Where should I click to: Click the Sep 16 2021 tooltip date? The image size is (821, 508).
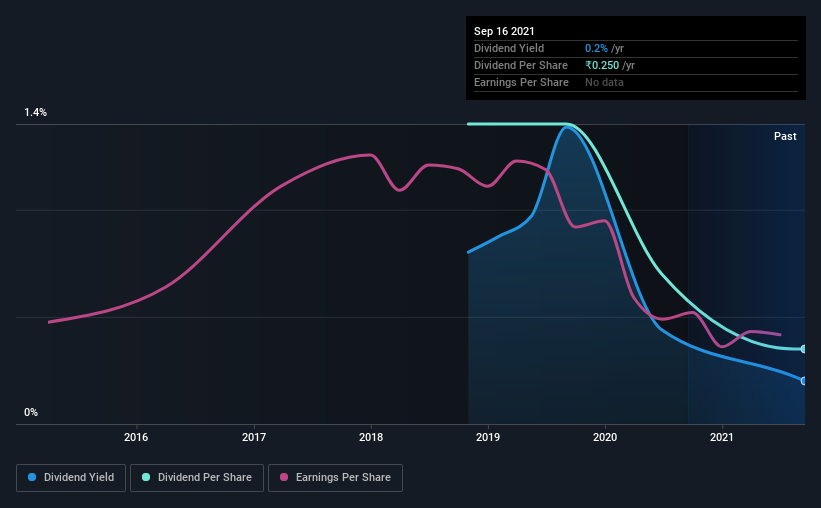[504, 31]
